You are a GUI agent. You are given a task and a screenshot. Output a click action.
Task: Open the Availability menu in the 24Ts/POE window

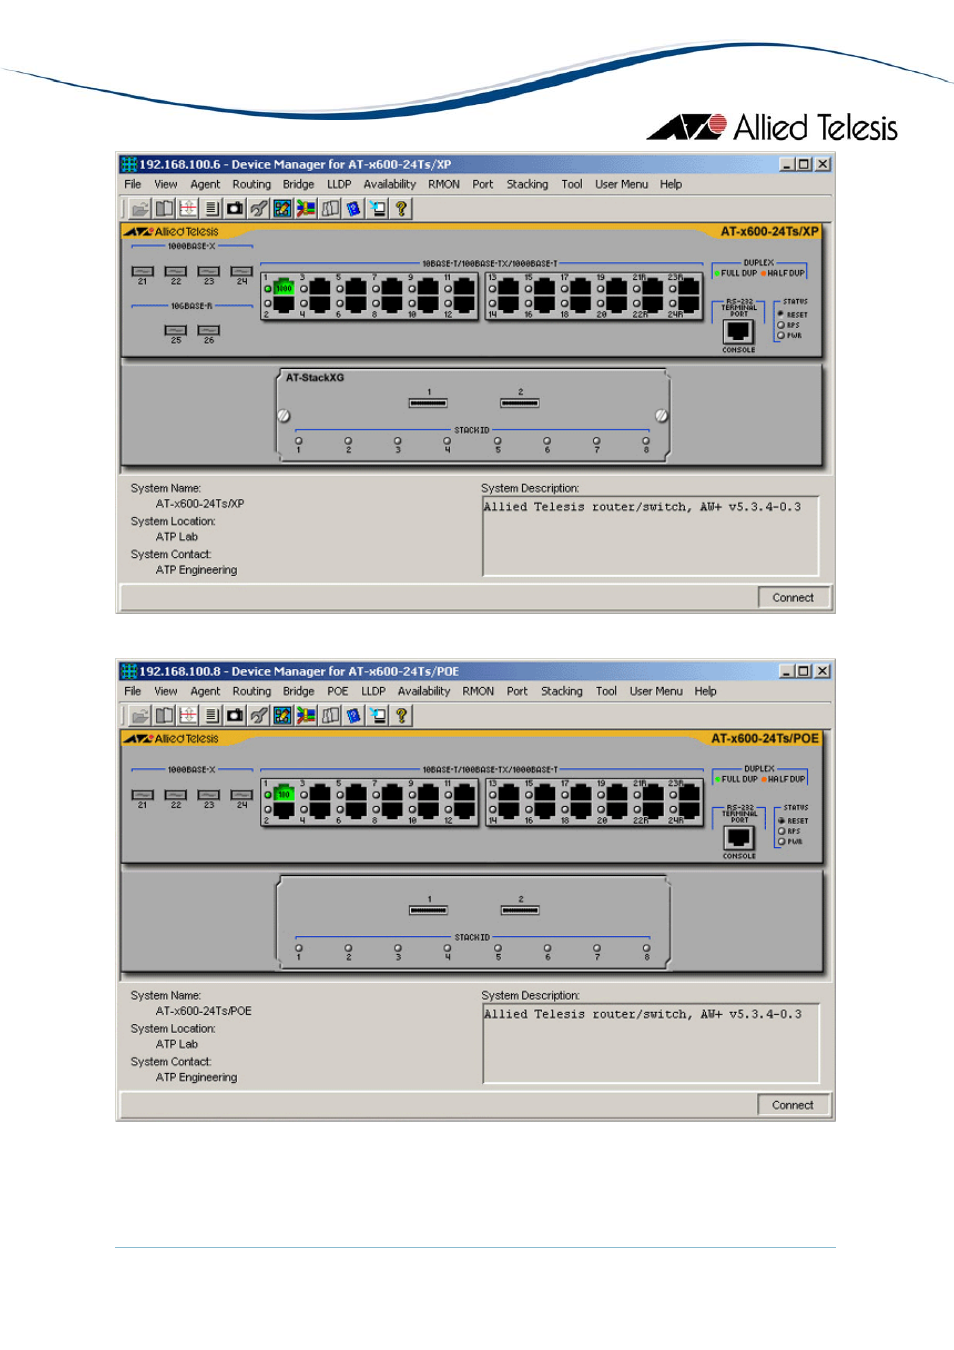[424, 691]
